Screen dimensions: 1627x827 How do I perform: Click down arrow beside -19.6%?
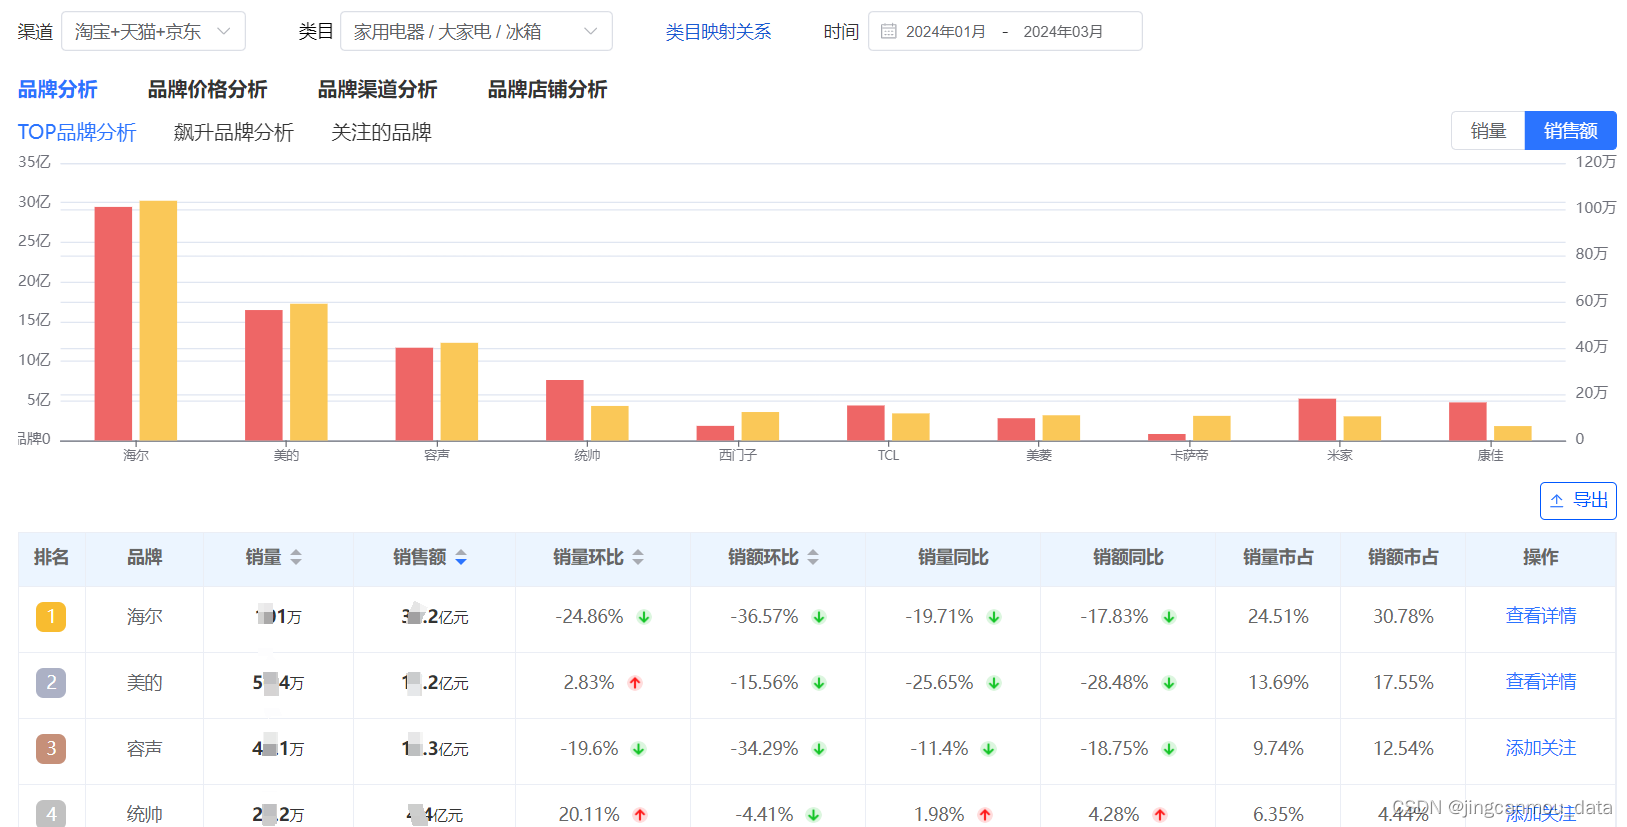click(x=639, y=749)
